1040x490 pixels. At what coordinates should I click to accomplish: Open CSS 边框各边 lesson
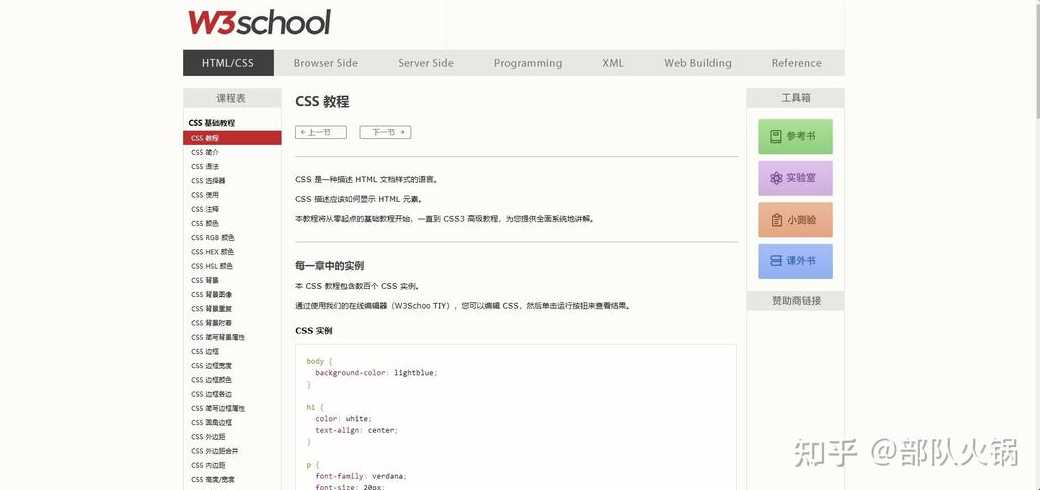[x=212, y=395]
